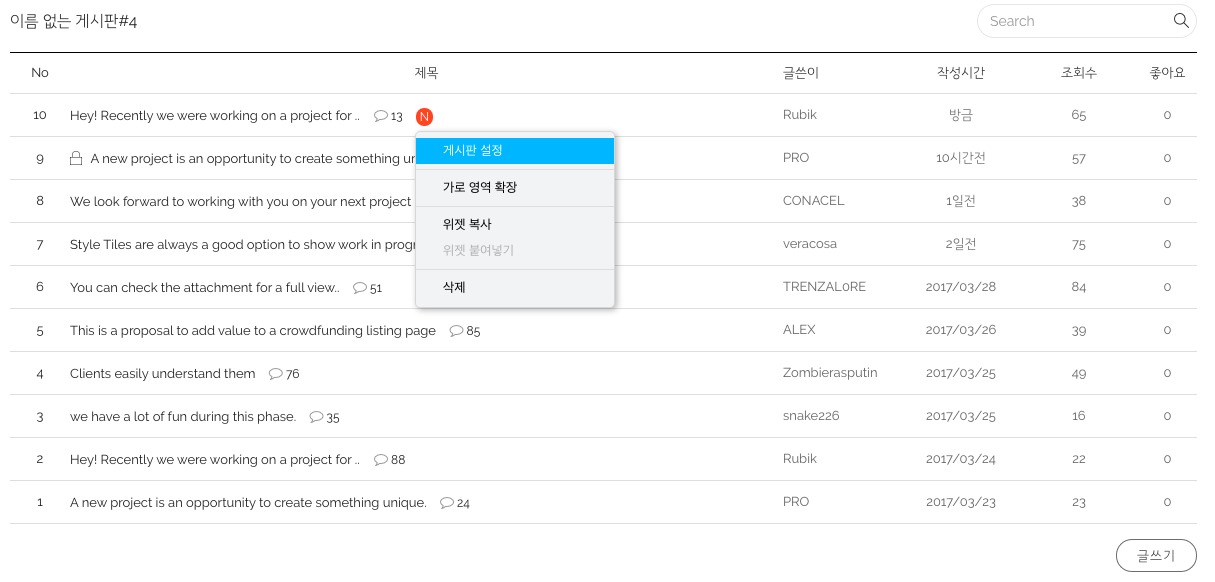Click view count 84

[1079, 287]
